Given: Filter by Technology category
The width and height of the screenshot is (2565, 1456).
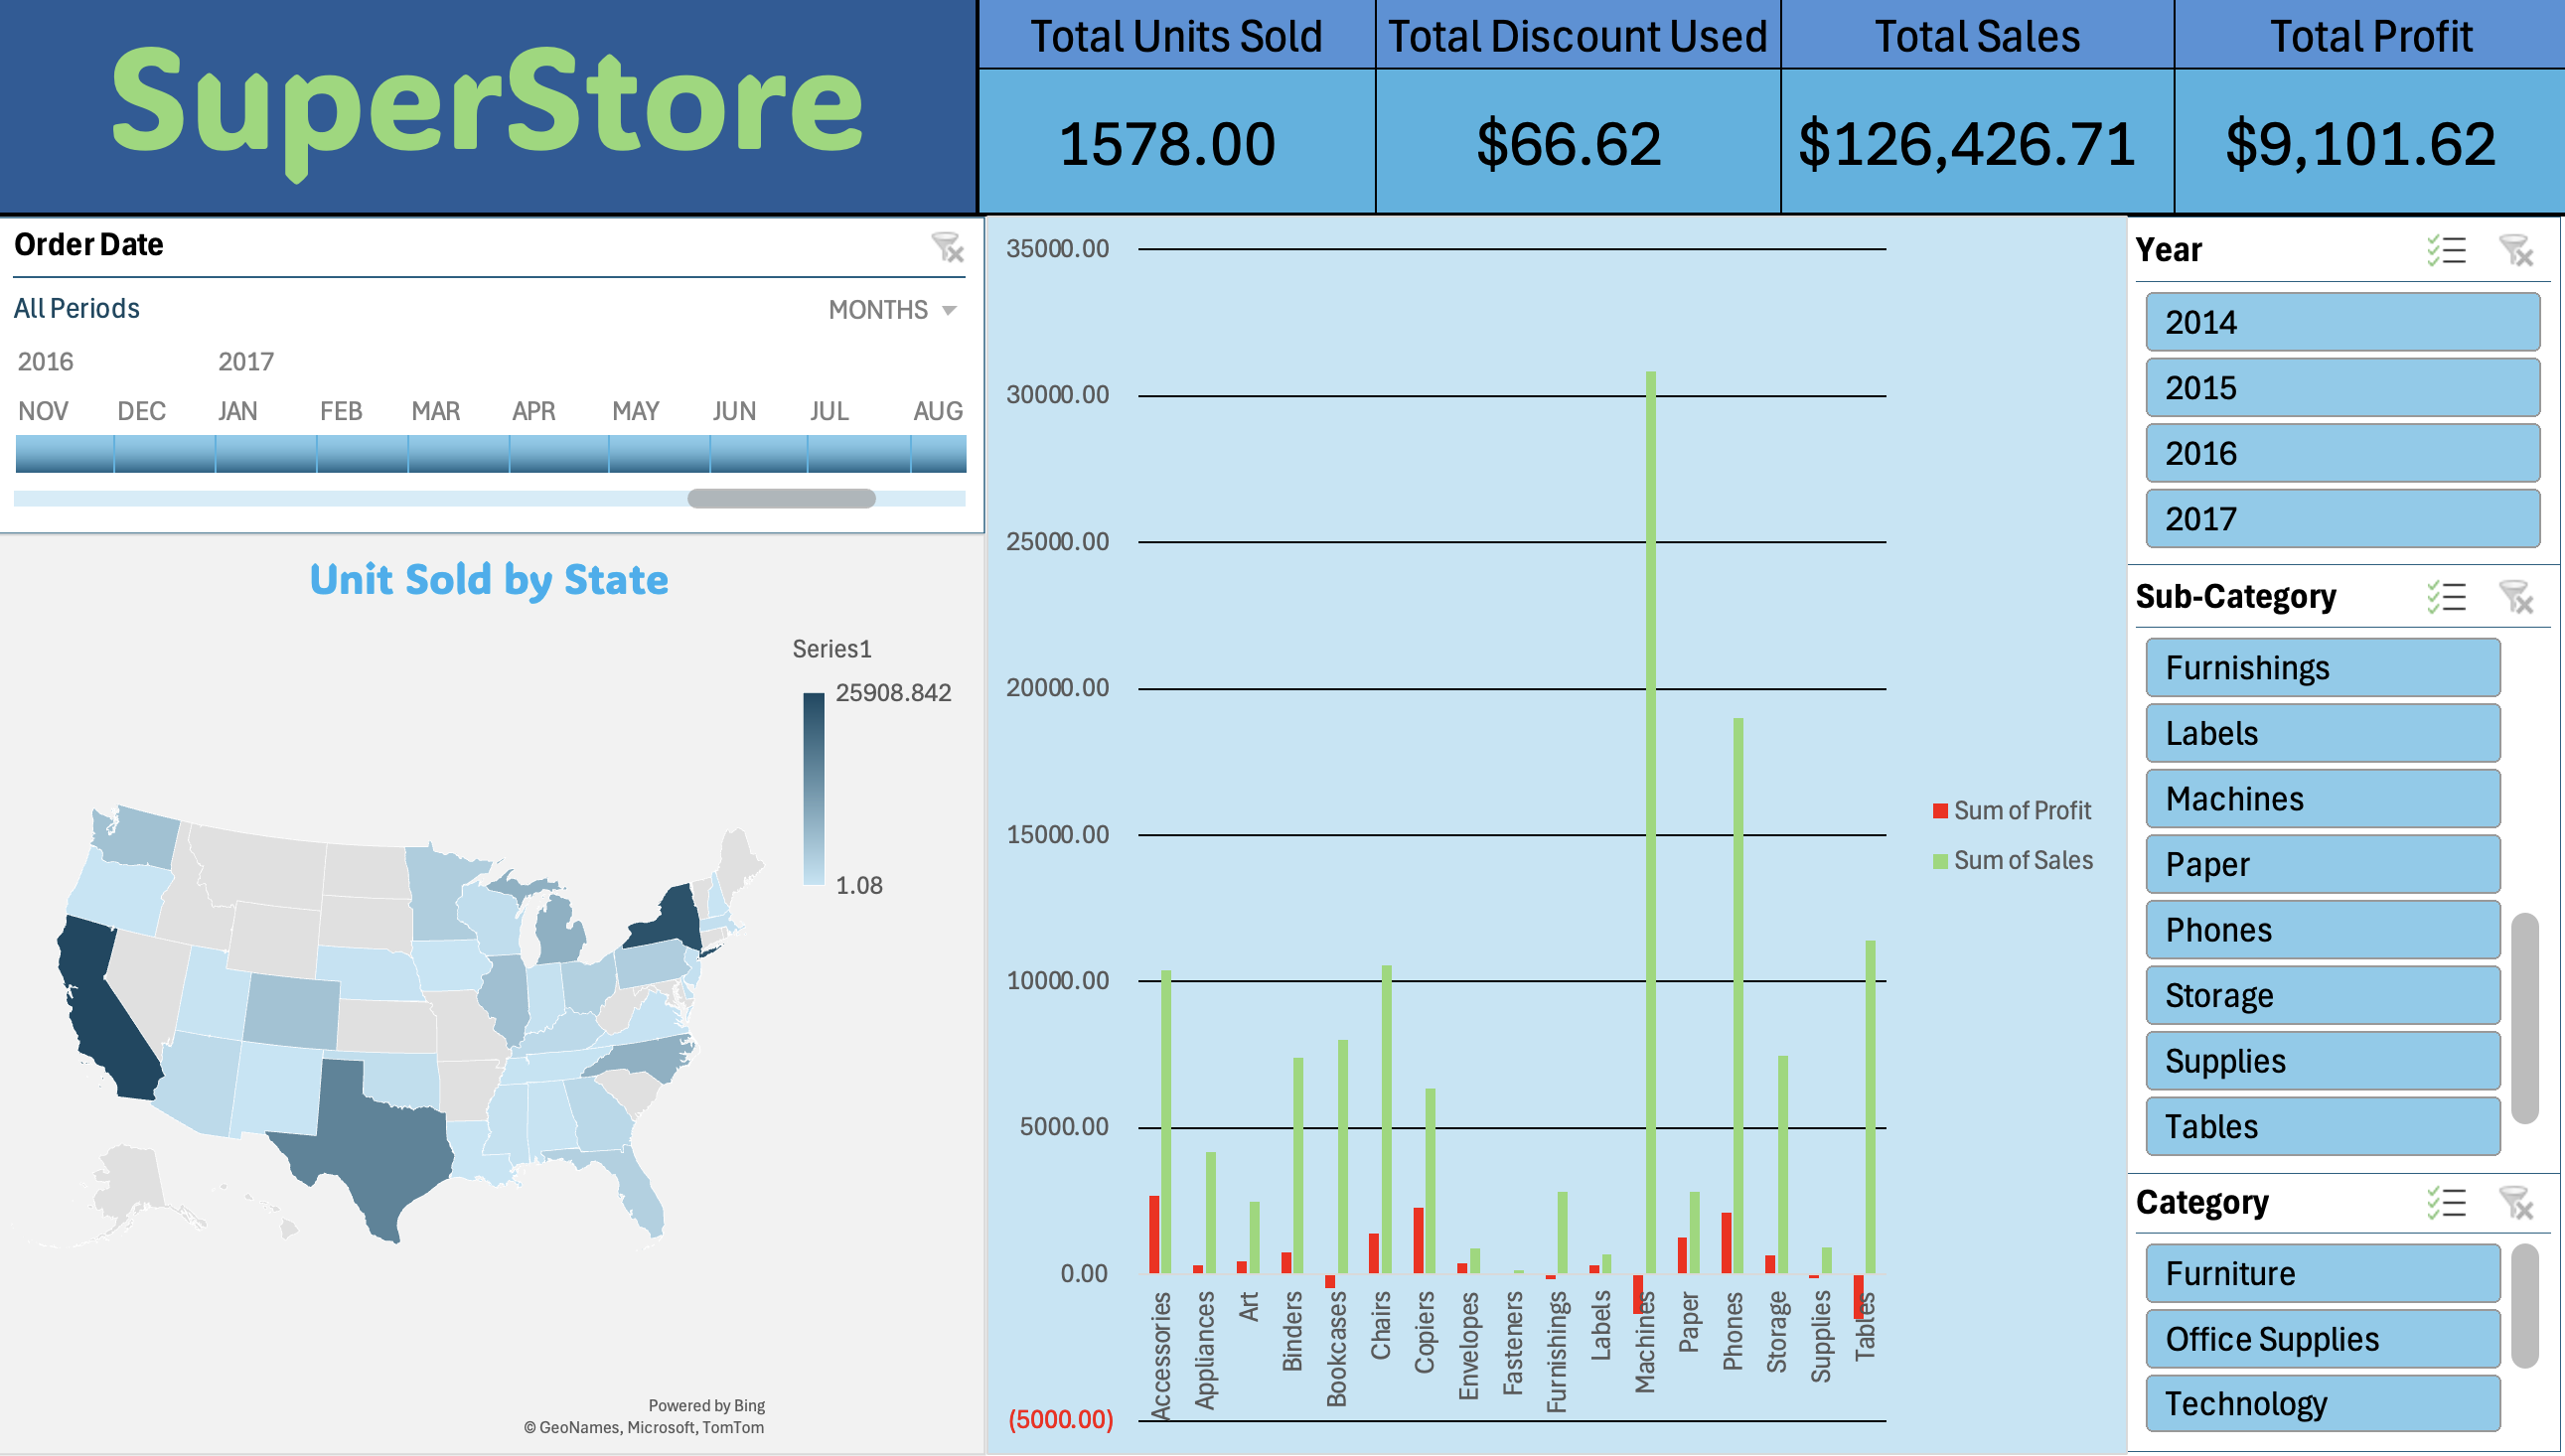Looking at the screenshot, I should tap(2322, 1403).
